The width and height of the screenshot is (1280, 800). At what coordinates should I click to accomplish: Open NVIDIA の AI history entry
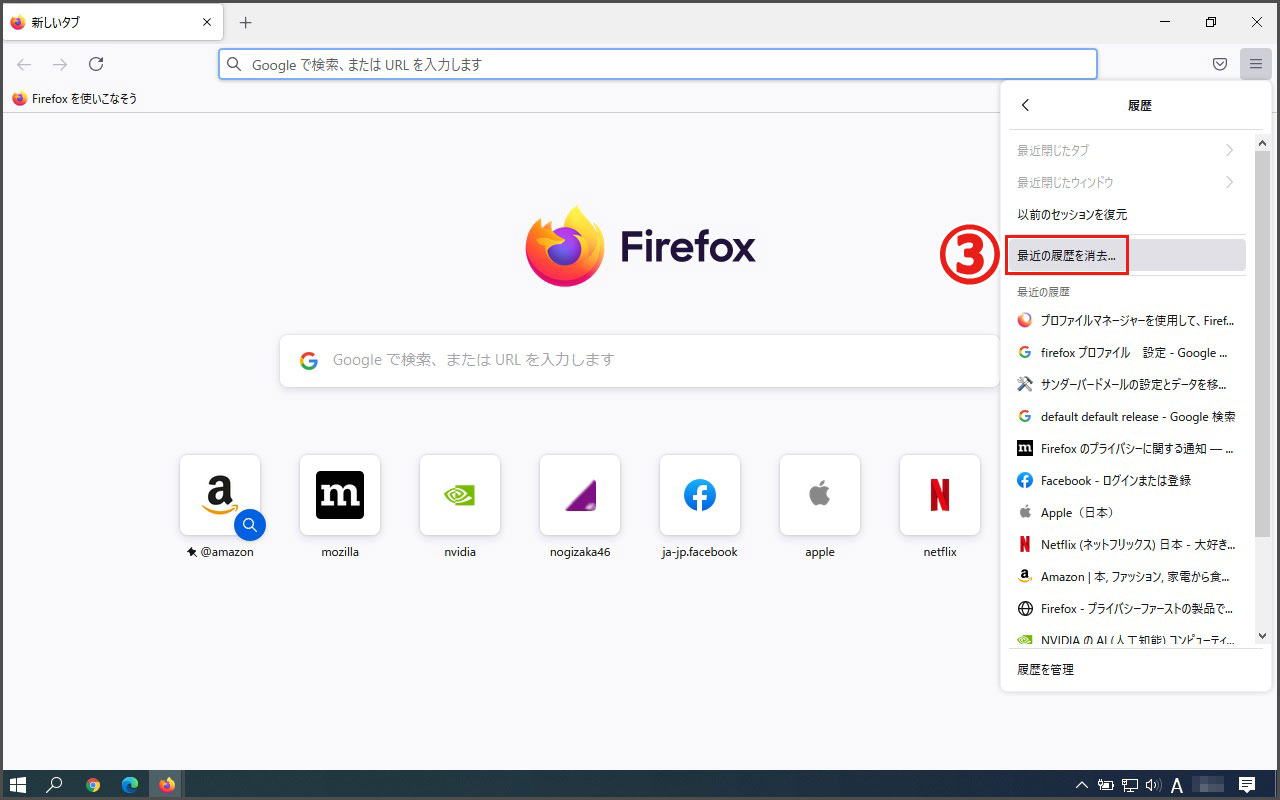pyautogui.click(x=1126, y=637)
